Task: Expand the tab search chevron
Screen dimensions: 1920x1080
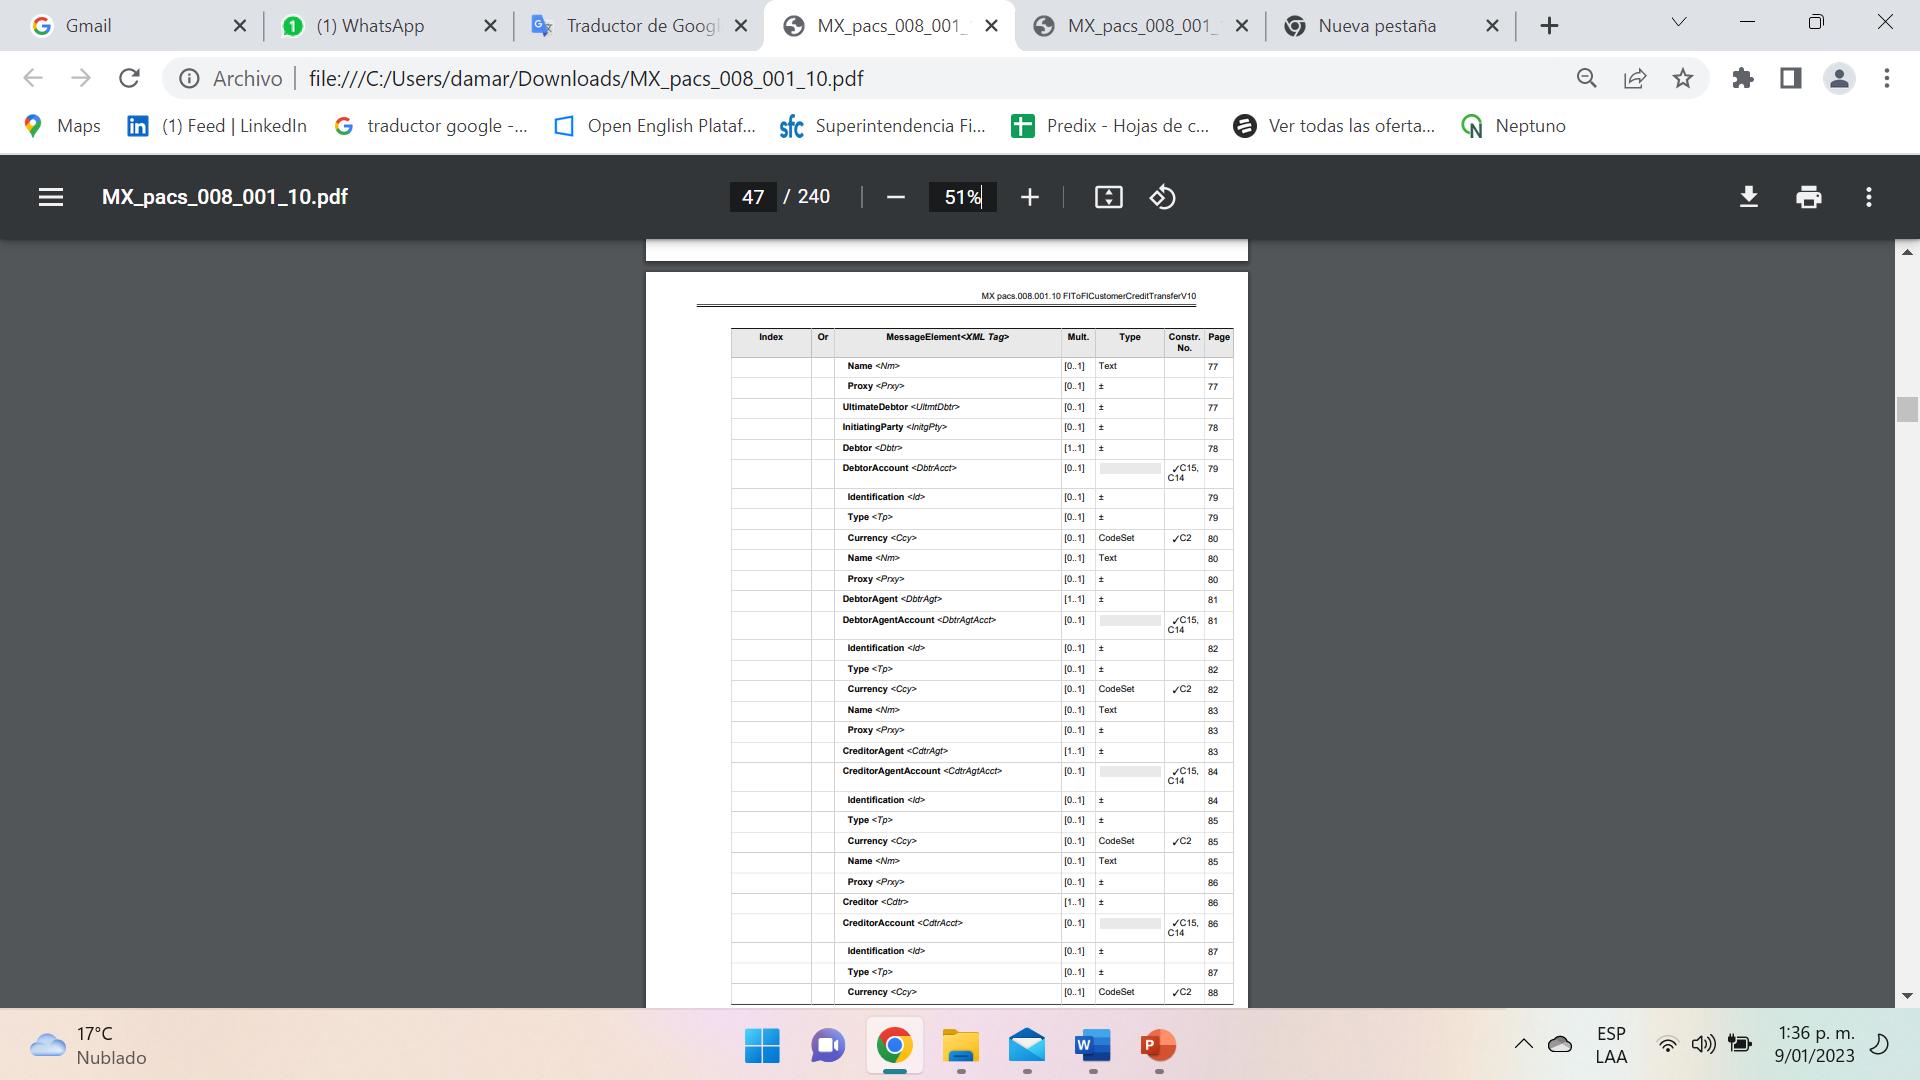Action: tap(1679, 23)
